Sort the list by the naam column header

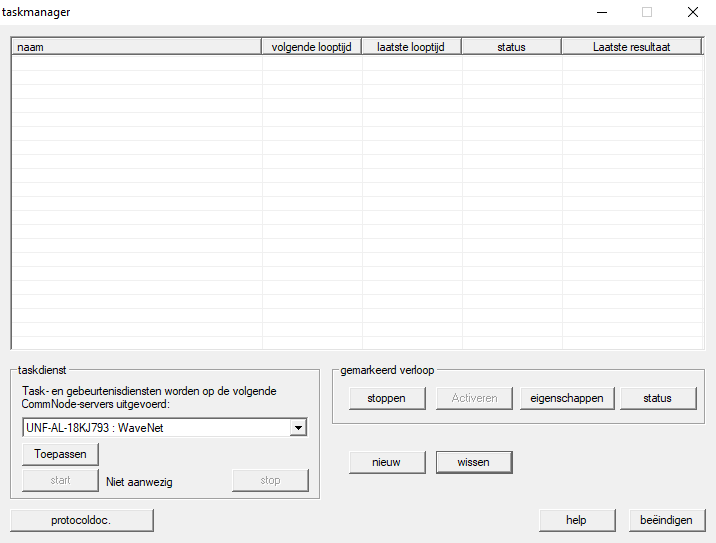click(136, 47)
